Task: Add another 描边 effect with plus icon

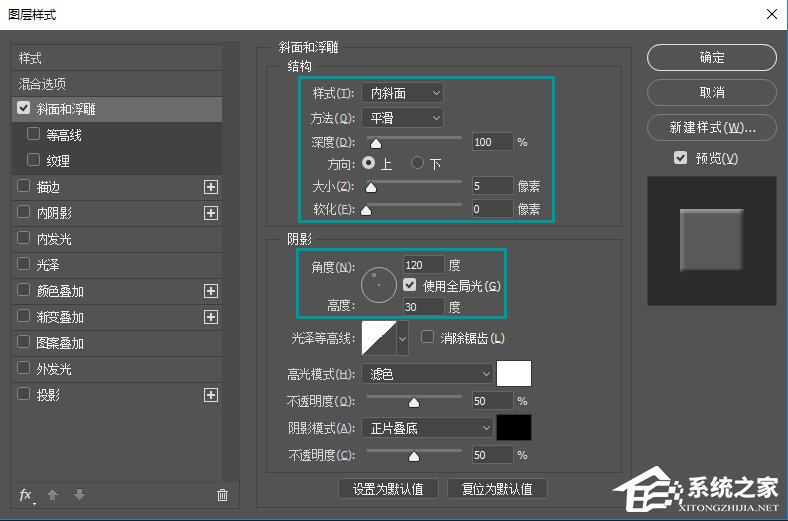Action: point(211,187)
